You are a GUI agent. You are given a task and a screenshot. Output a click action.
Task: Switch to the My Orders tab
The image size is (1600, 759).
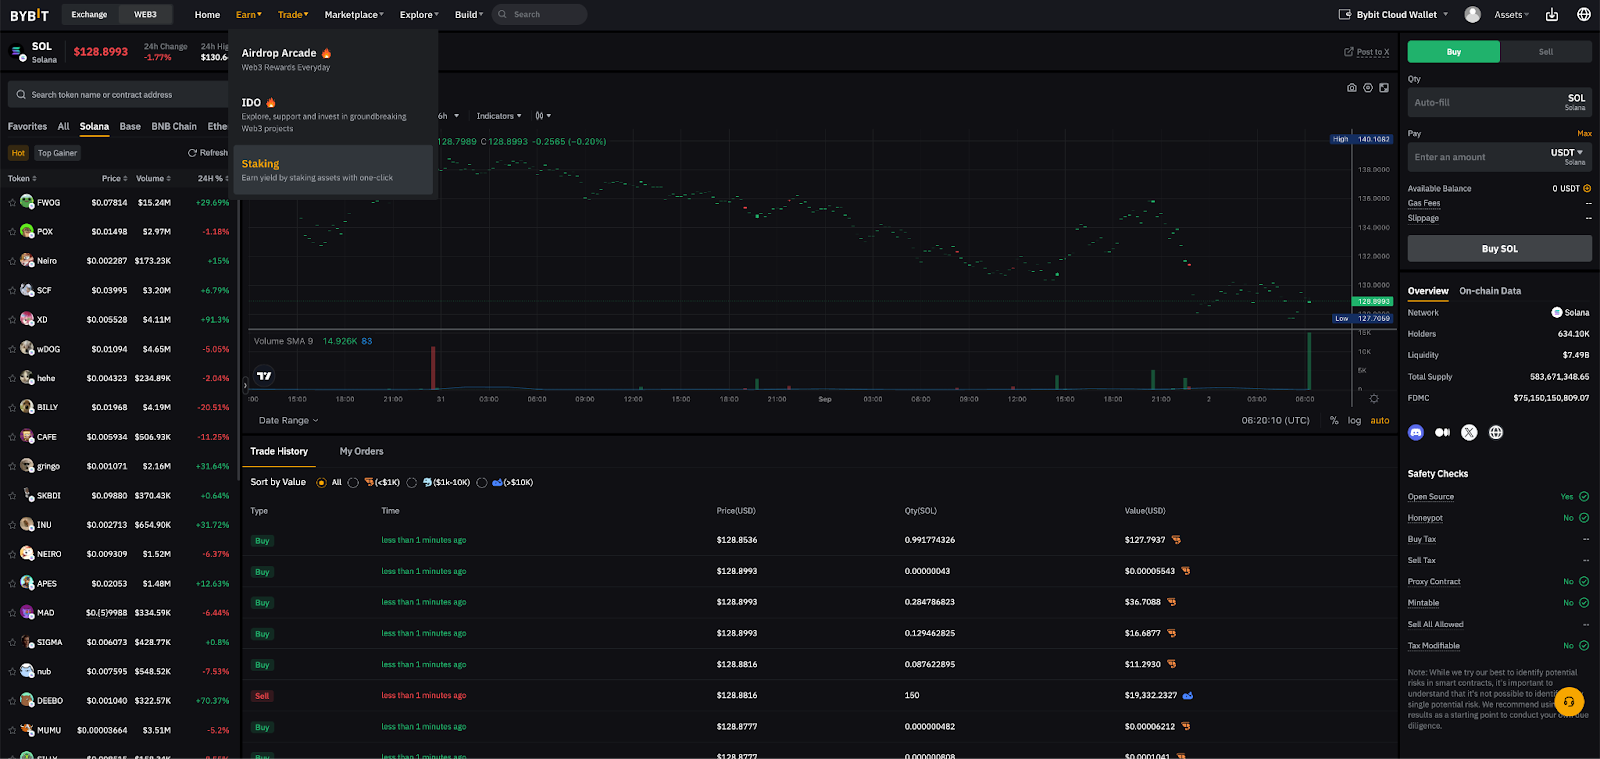click(361, 452)
